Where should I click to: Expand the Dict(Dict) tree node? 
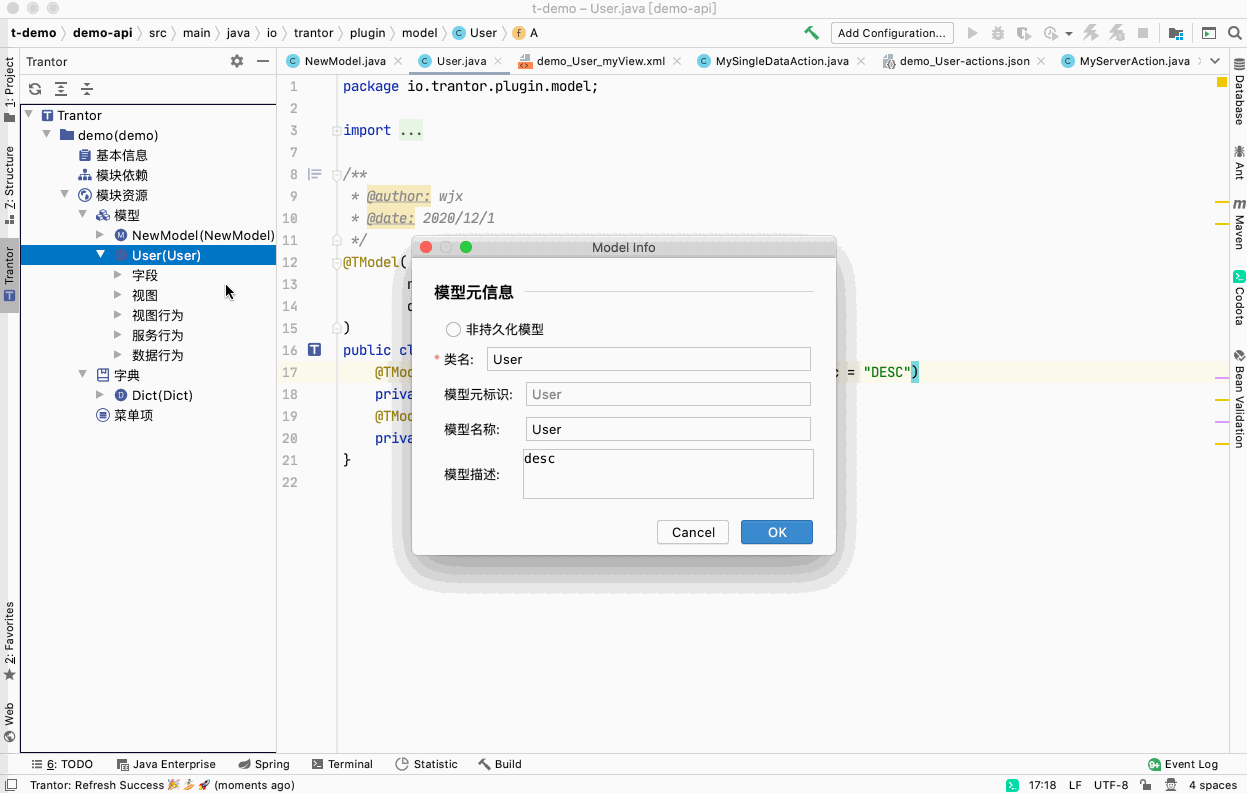[x=100, y=395]
